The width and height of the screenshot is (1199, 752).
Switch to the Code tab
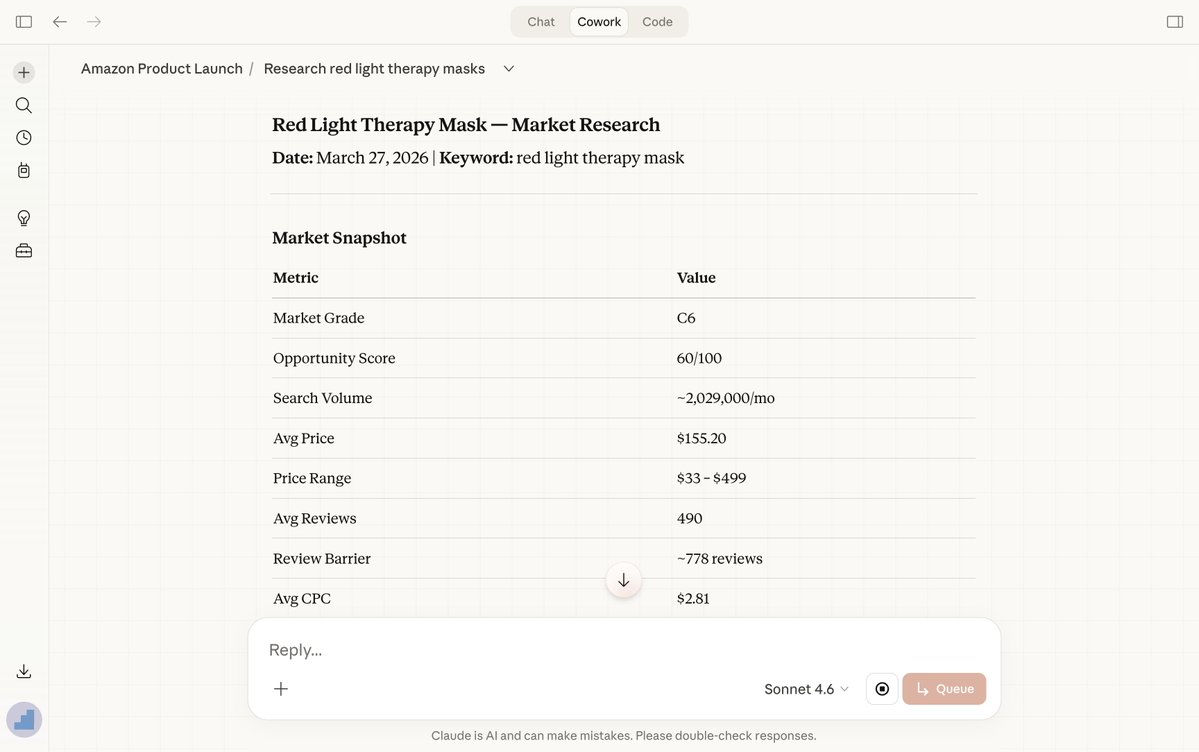[x=658, y=21]
